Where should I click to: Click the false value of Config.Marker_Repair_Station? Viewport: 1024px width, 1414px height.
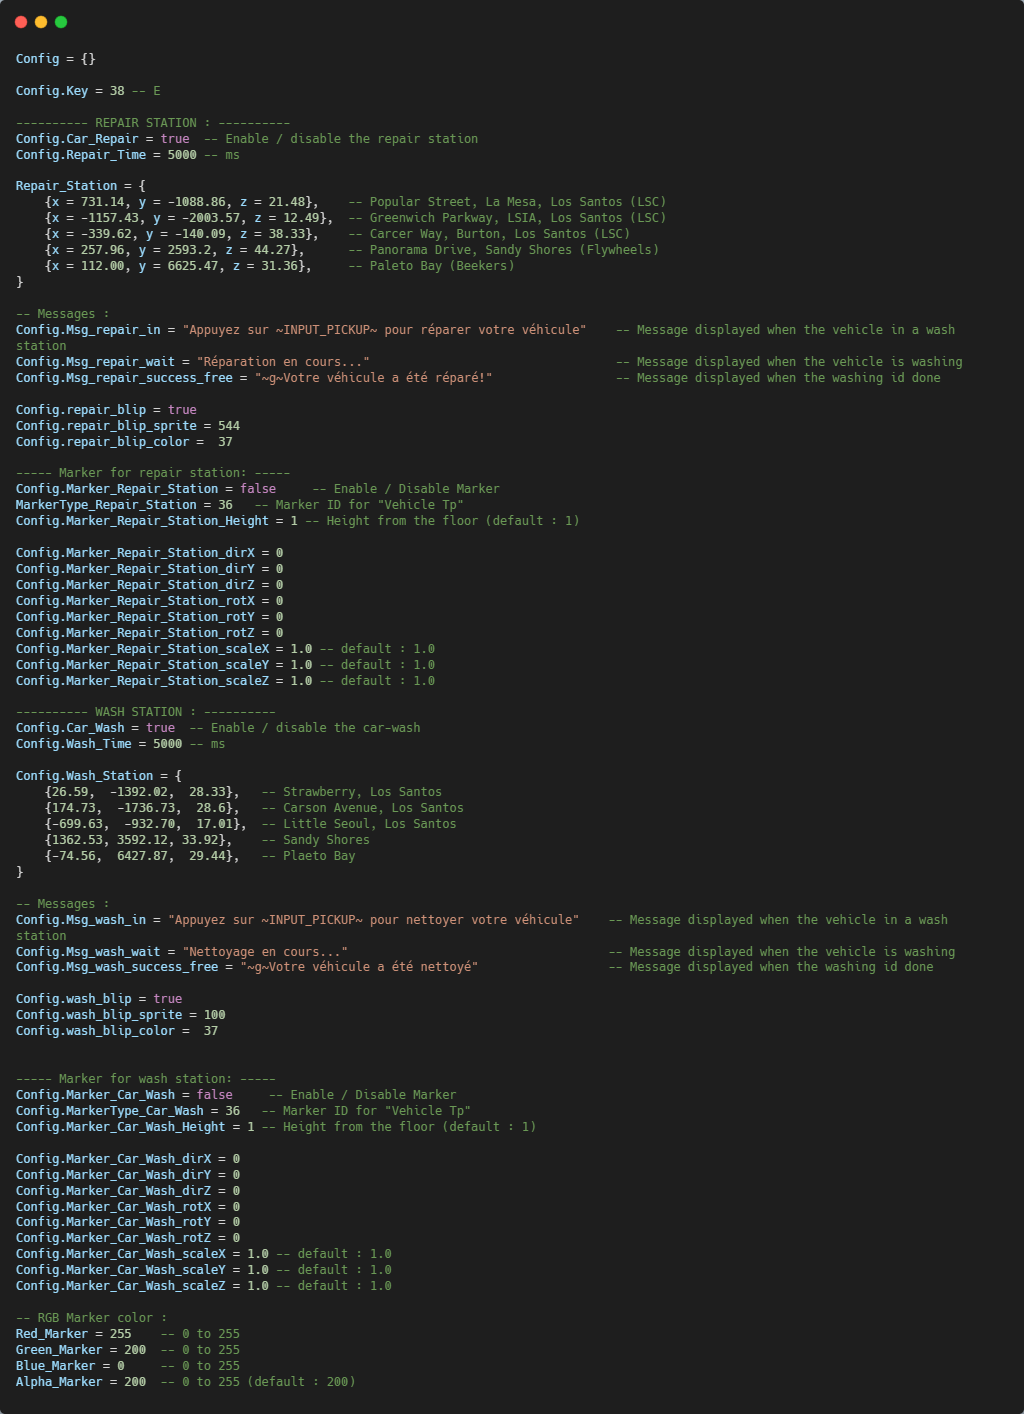[x=258, y=489]
